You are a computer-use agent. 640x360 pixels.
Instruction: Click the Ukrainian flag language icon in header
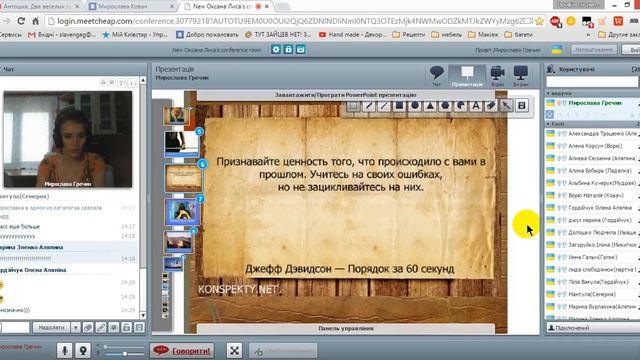[x=557, y=50]
